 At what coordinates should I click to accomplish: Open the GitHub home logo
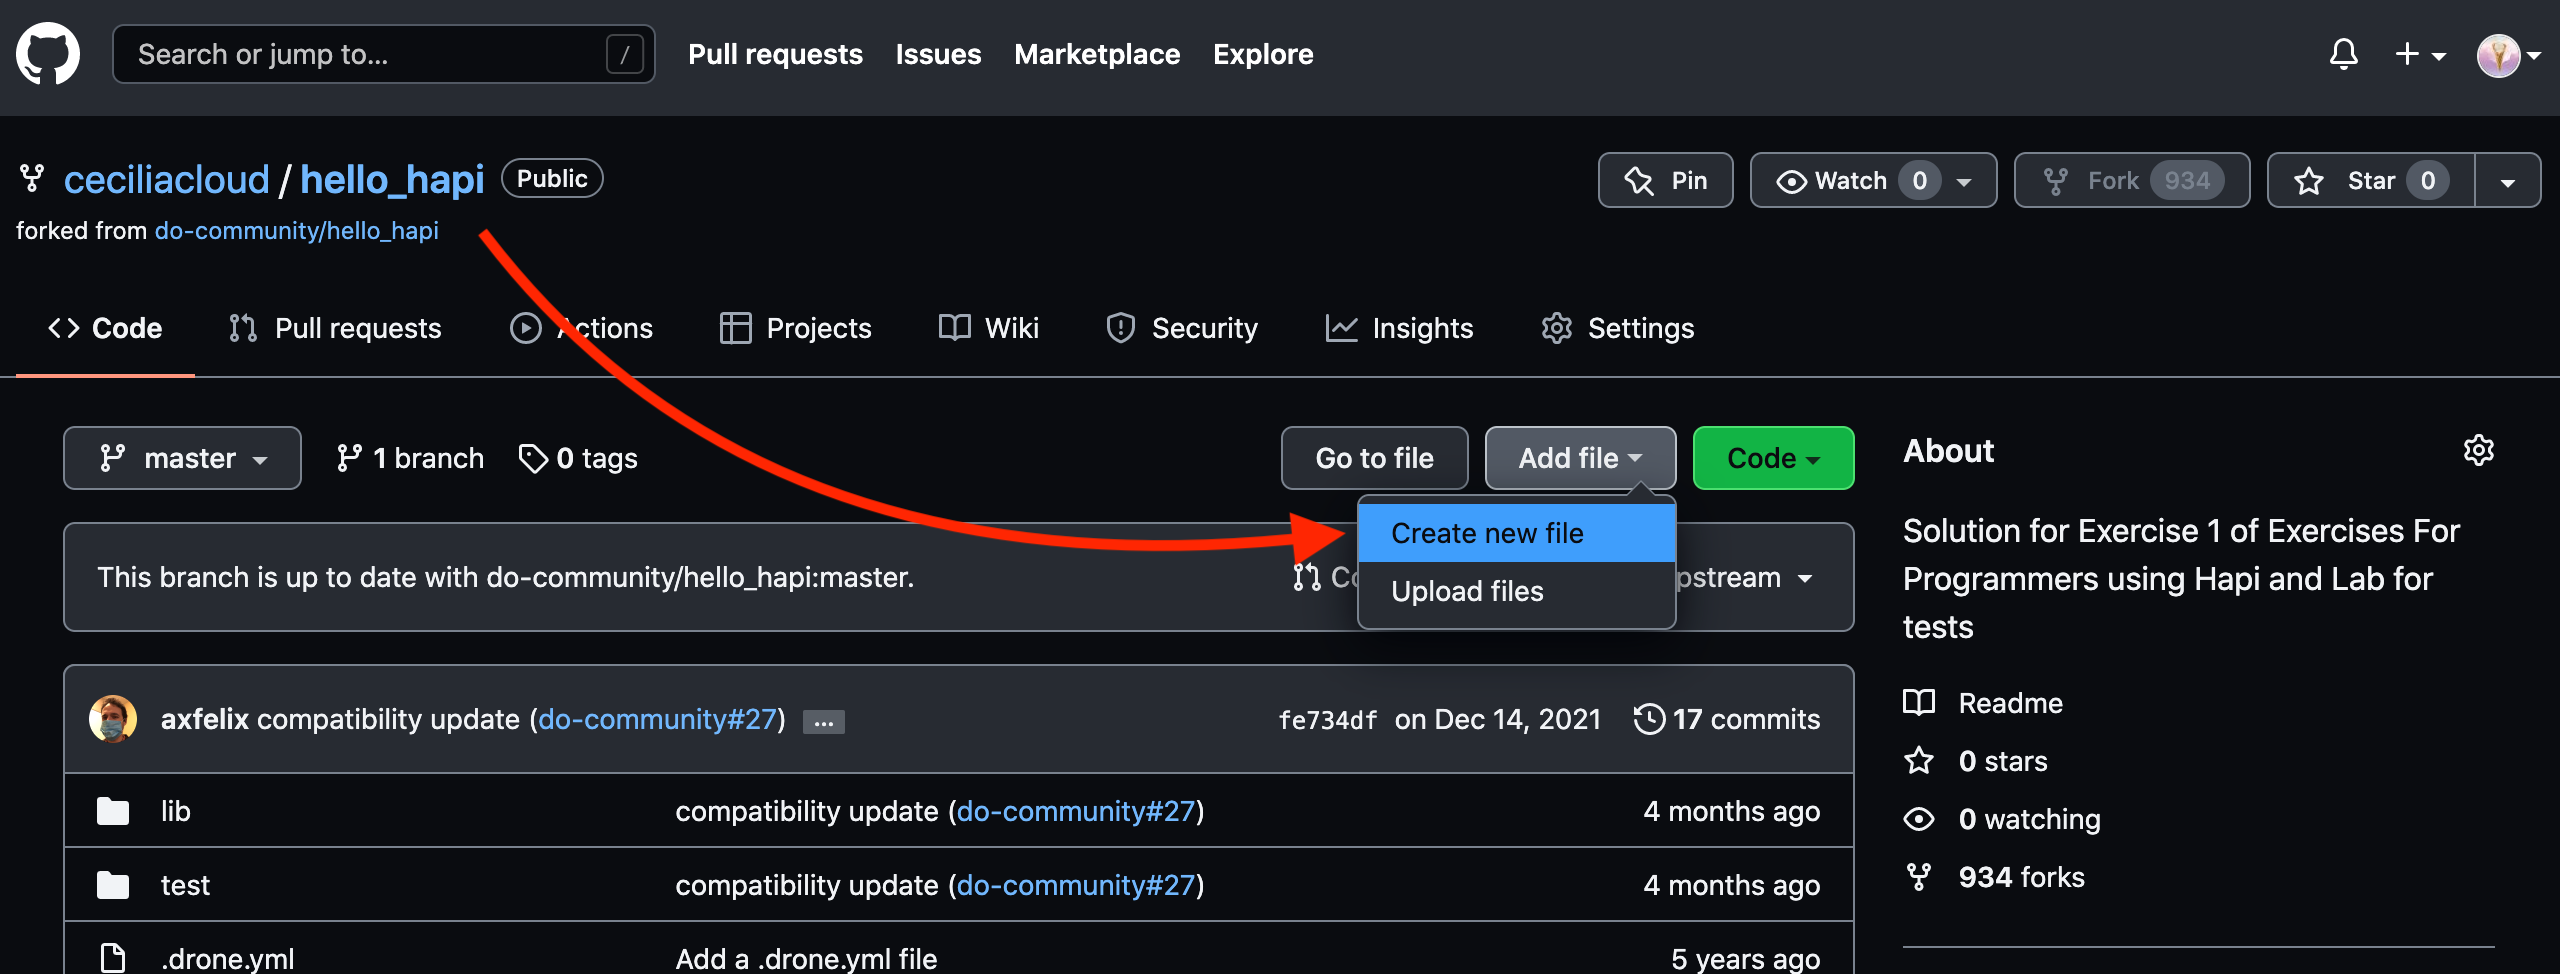(x=48, y=54)
